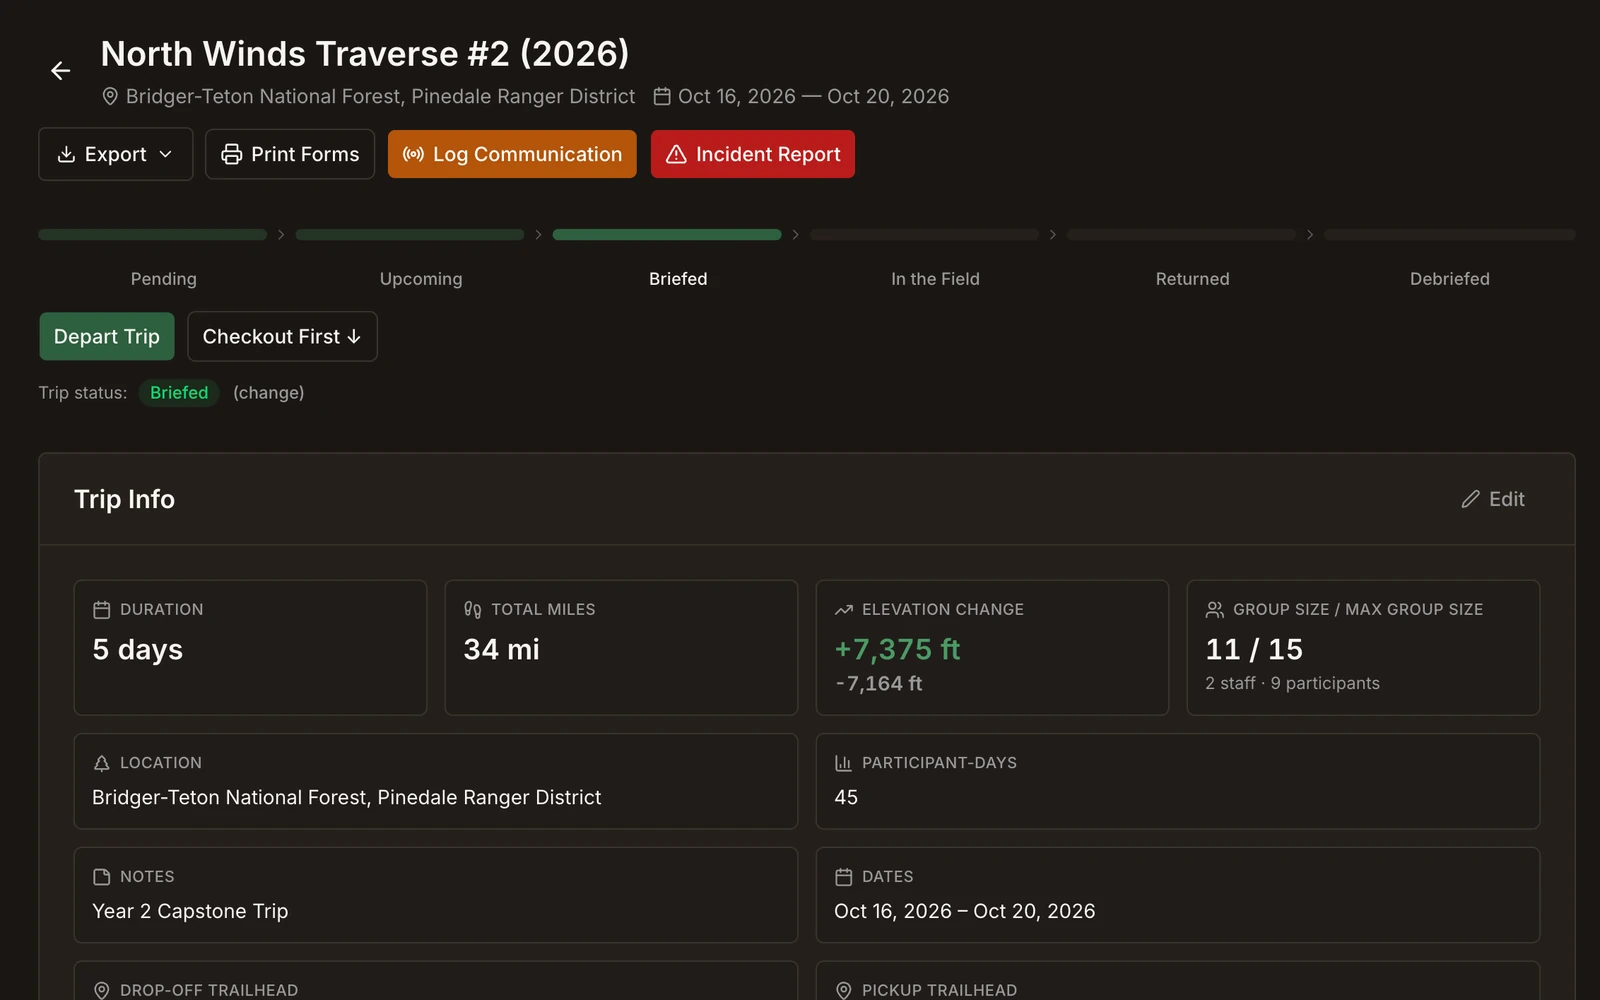The width and height of the screenshot is (1600, 1000).
Task: Click the (change) status link
Action: pos(269,393)
